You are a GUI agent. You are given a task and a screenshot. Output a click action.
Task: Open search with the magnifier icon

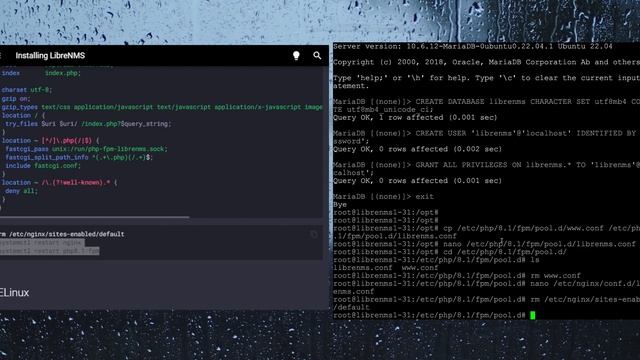pyautogui.click(x=317, y=55)
